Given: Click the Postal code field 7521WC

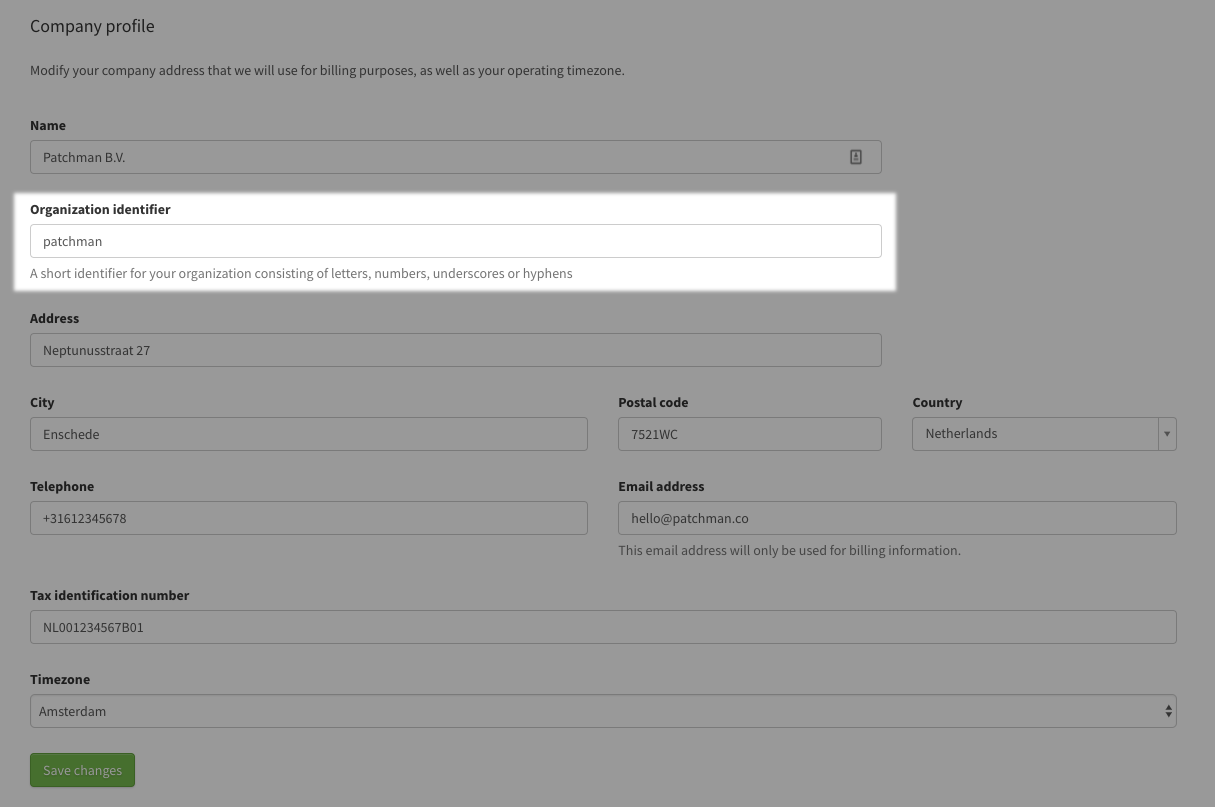Looking at the screenshot, I should click(750, 434).
